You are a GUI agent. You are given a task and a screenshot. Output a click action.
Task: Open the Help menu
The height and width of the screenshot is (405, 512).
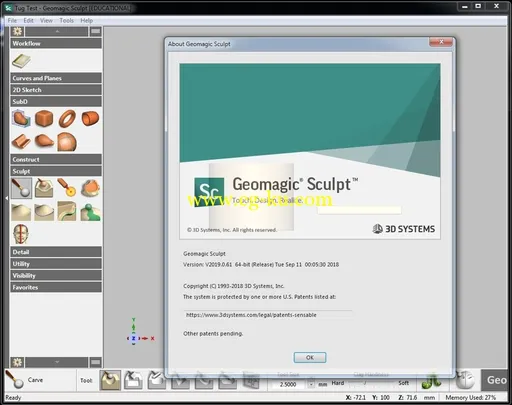point(86,21)
